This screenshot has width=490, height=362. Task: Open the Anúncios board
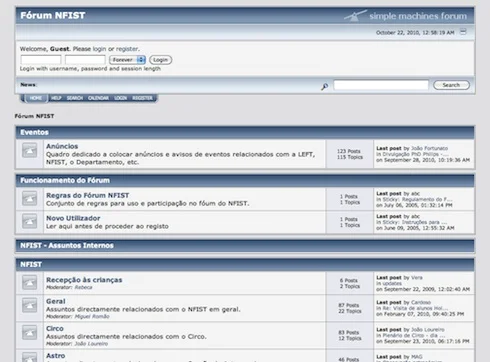coord(62,146)
